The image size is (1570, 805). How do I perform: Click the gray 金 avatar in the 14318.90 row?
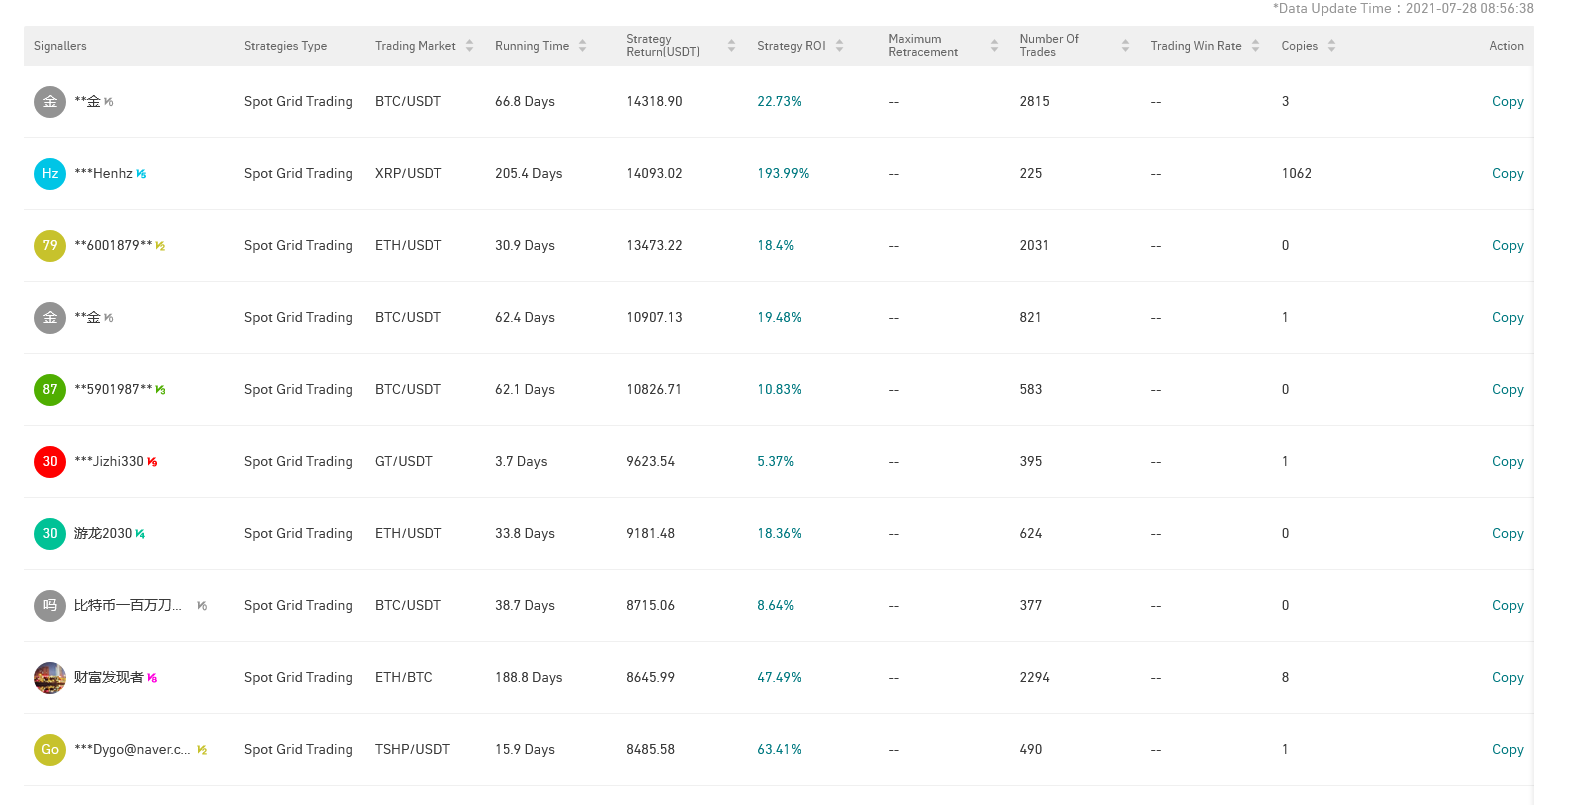(x=50, y=102)
